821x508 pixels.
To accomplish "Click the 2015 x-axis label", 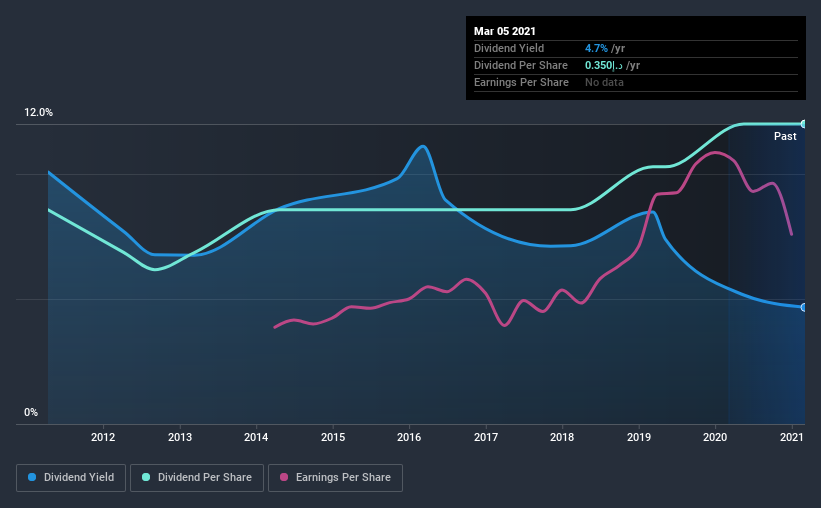I will click(333, 437).
